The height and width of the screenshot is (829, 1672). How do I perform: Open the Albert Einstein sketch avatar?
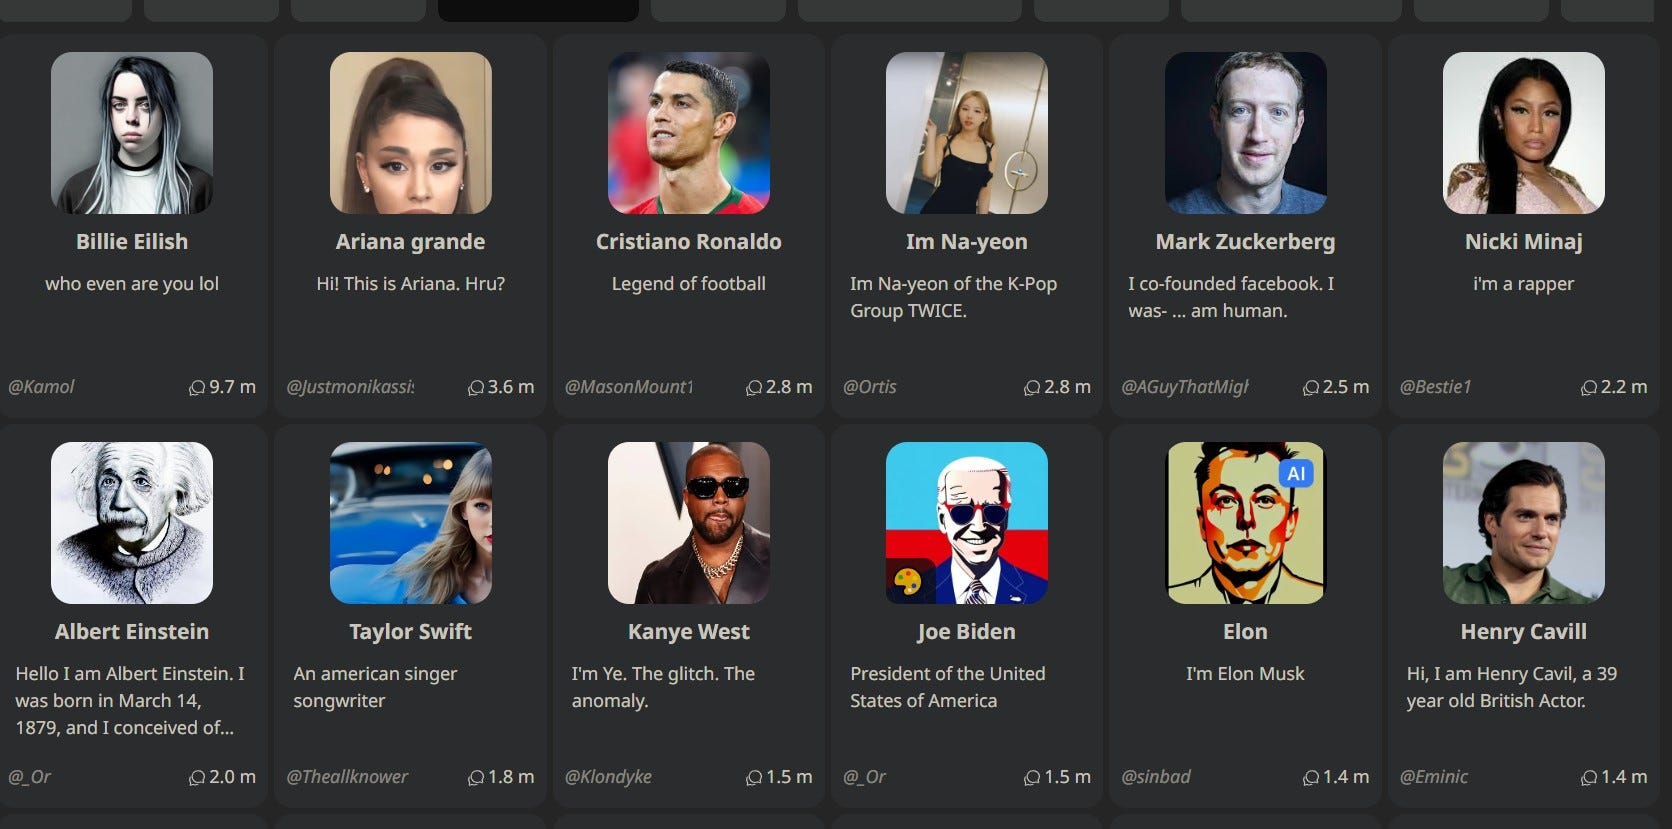click(x=132, y=523)
